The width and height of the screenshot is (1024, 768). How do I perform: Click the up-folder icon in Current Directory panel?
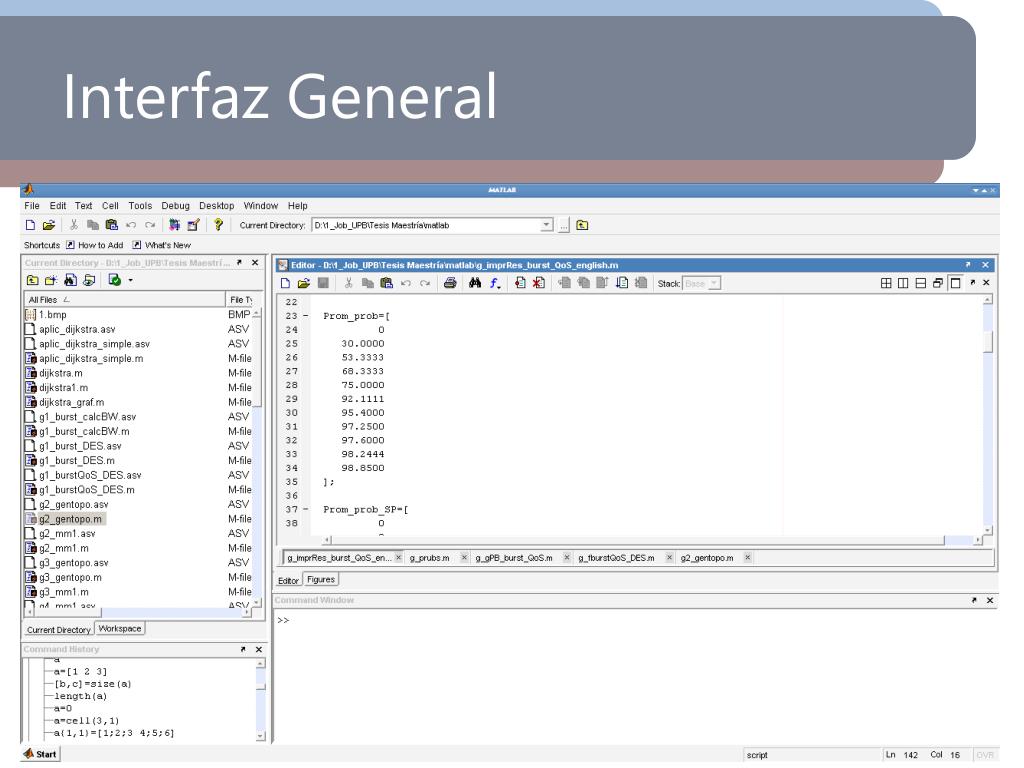[32, 280]
